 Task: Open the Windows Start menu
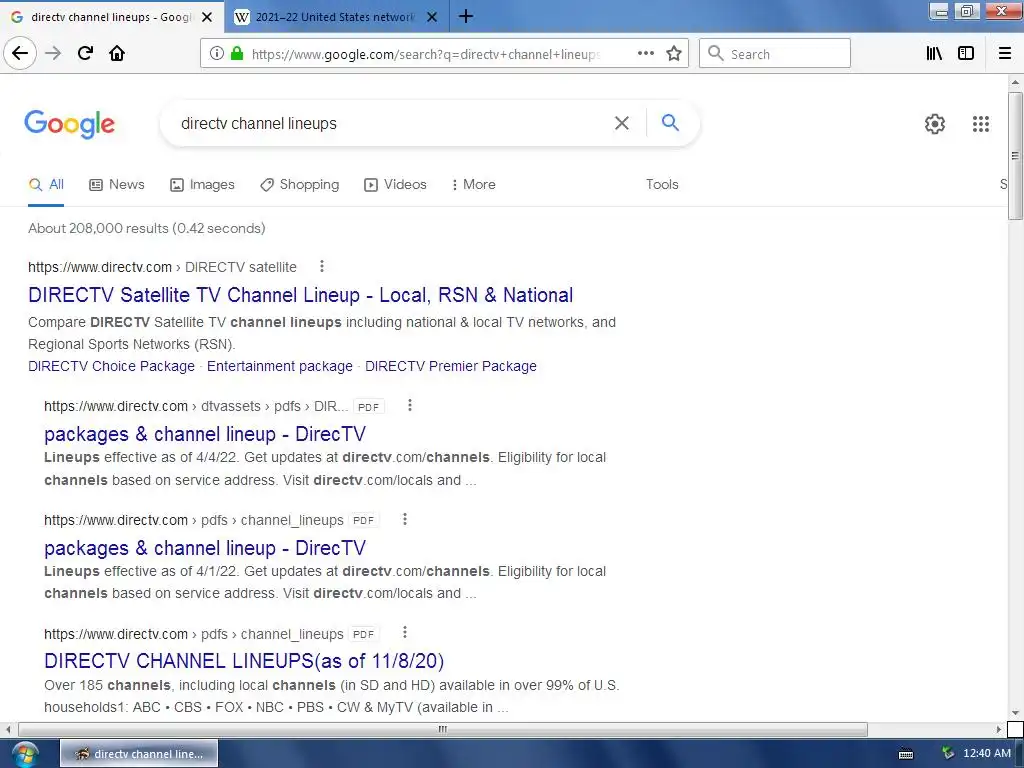[24, 754]
